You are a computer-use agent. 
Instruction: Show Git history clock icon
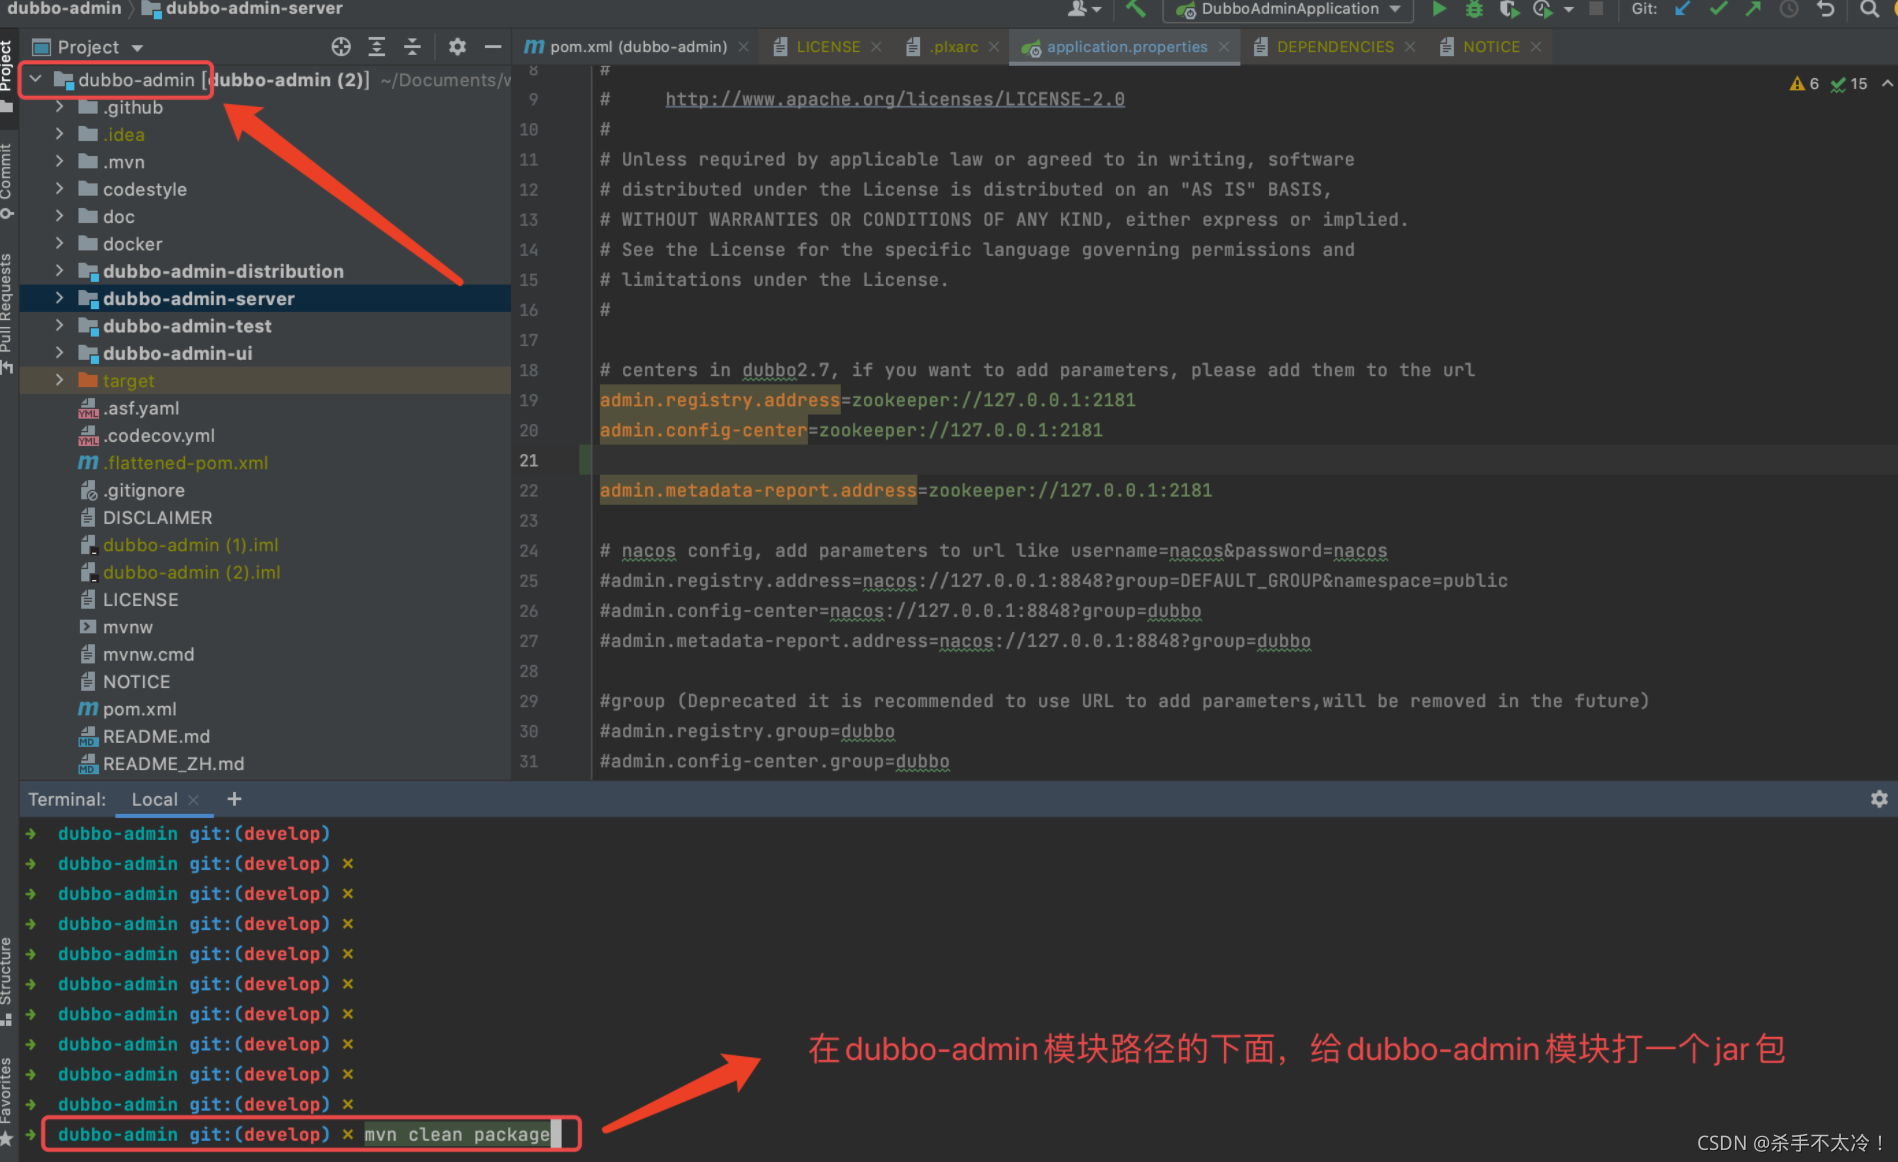point(1789,9)
